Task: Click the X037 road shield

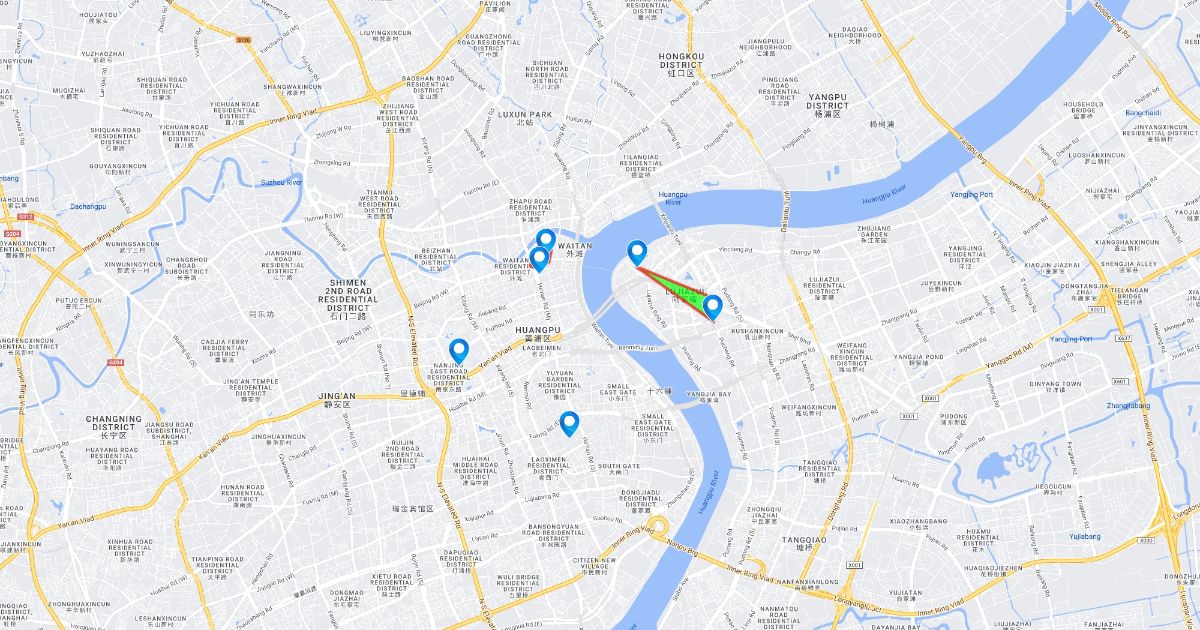Action: [1123, 339]
